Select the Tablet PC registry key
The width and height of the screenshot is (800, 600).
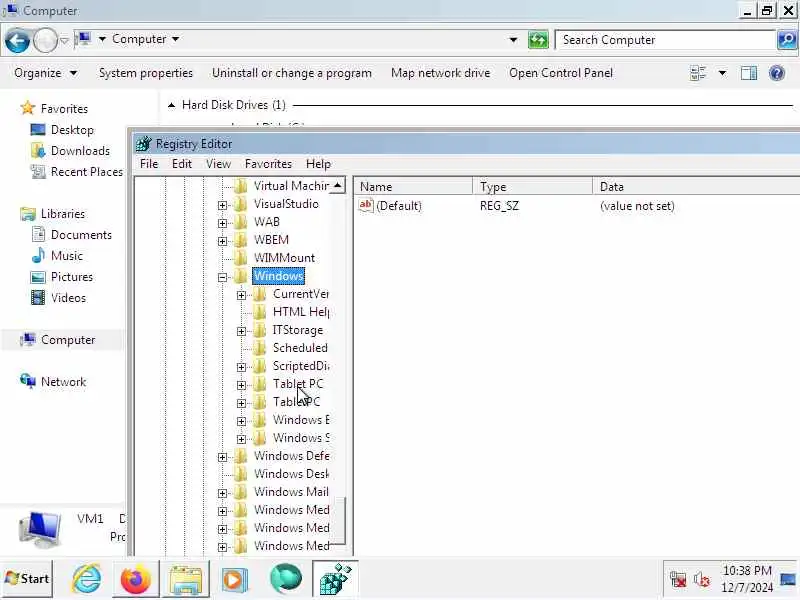pyautogui.click(x=298, y=384)
